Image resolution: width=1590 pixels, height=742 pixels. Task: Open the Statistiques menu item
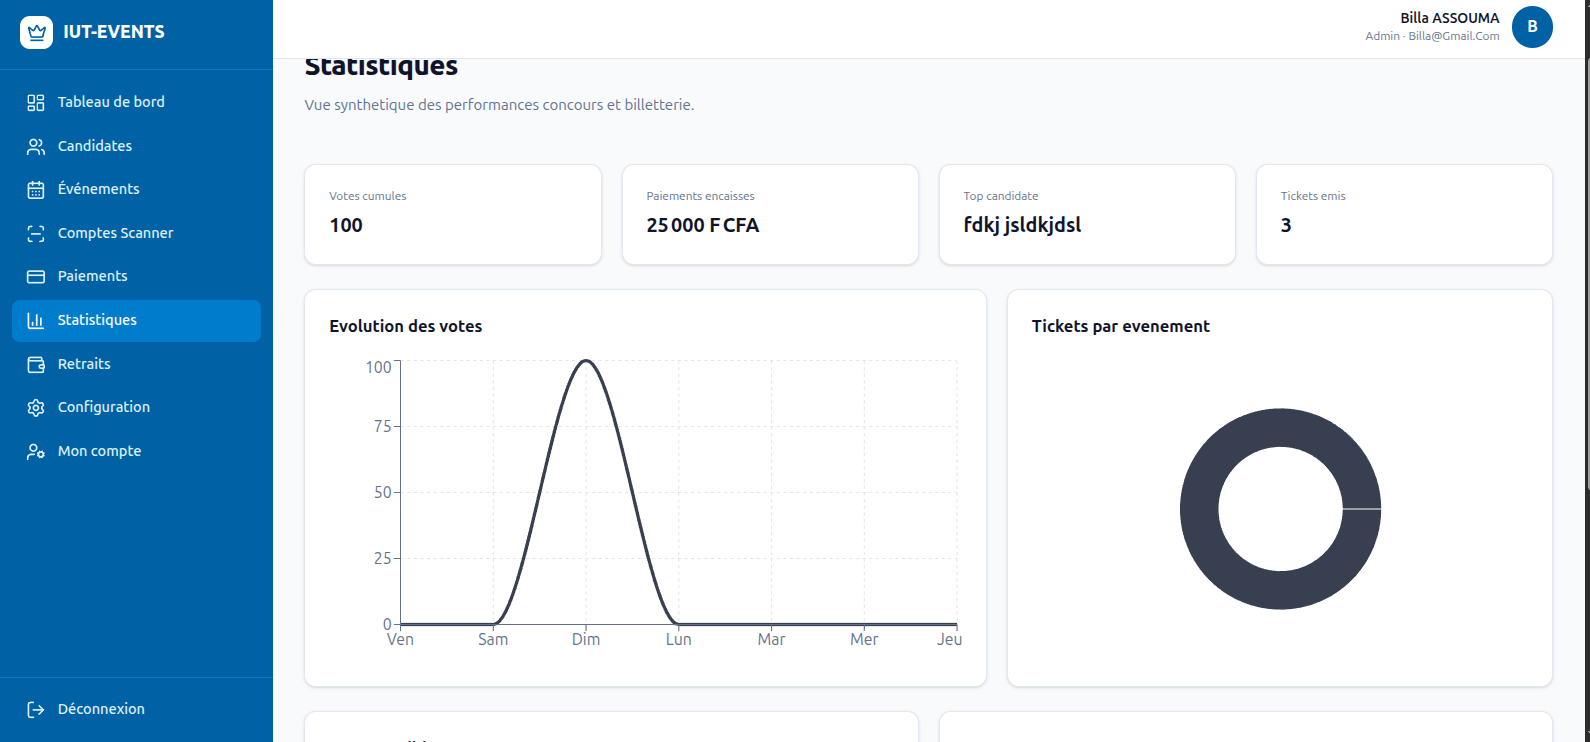[x=136, y=320]
